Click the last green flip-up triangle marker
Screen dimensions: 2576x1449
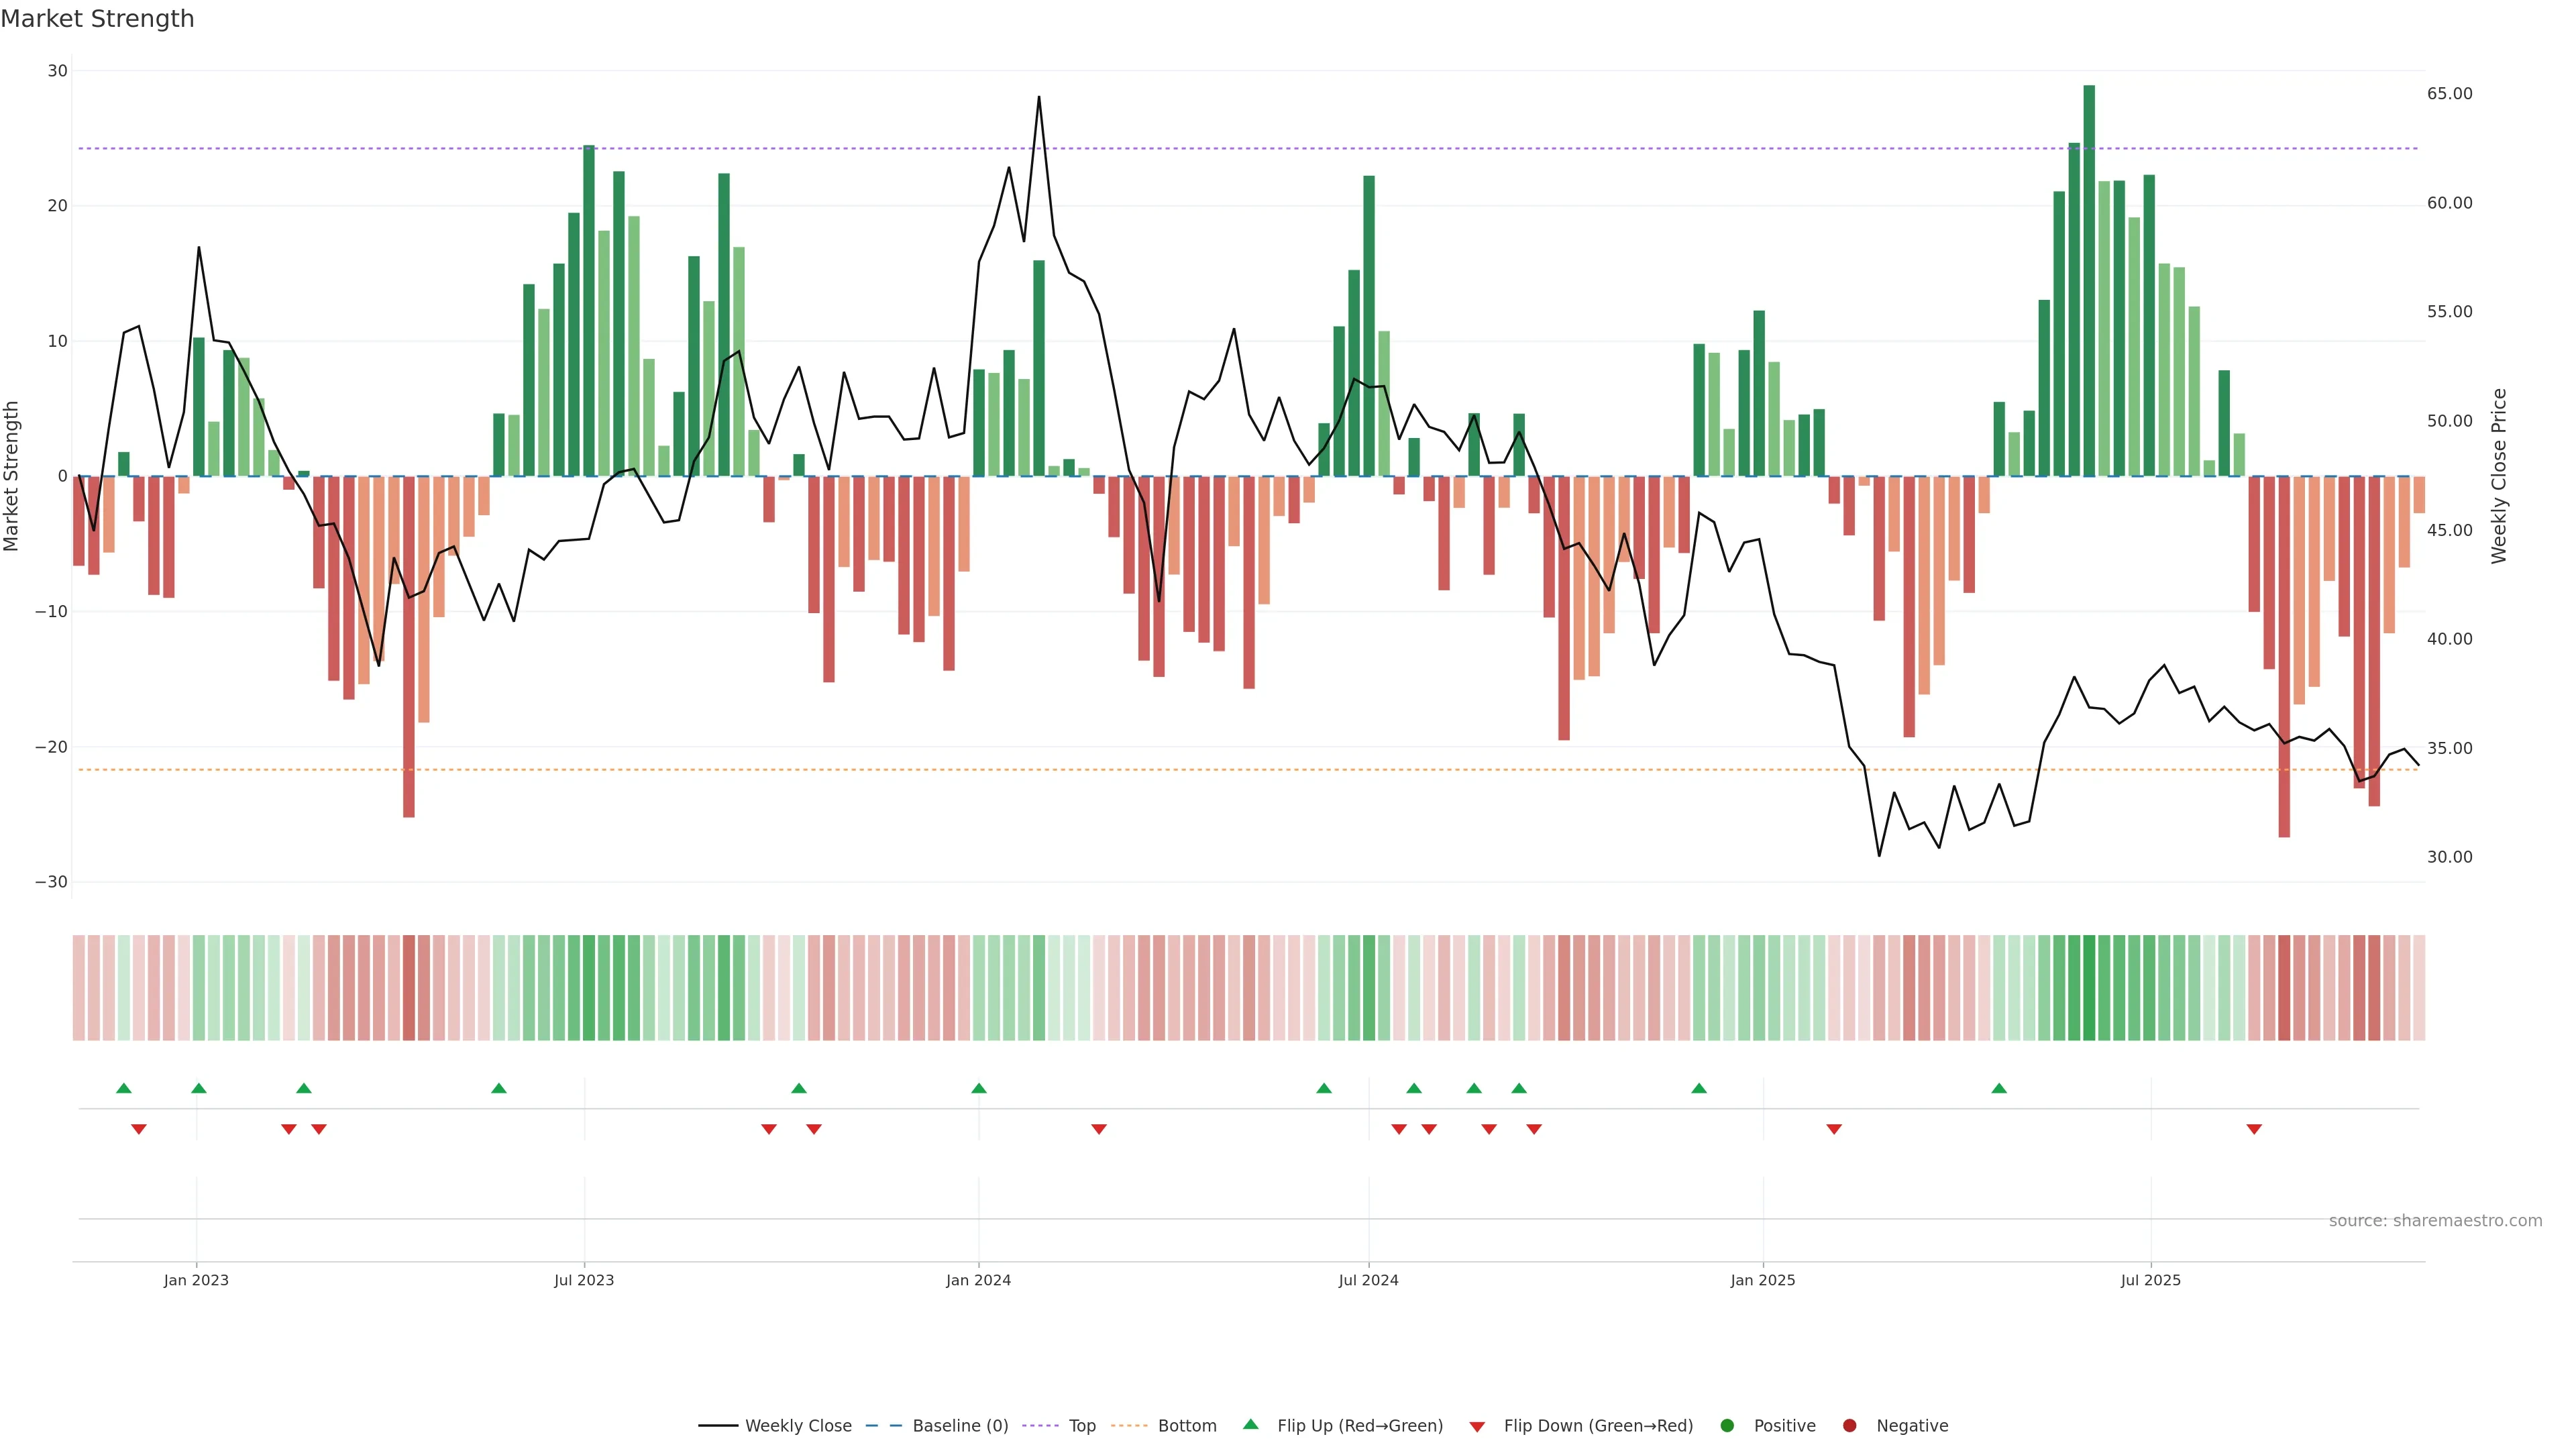coord(1999,1088)
